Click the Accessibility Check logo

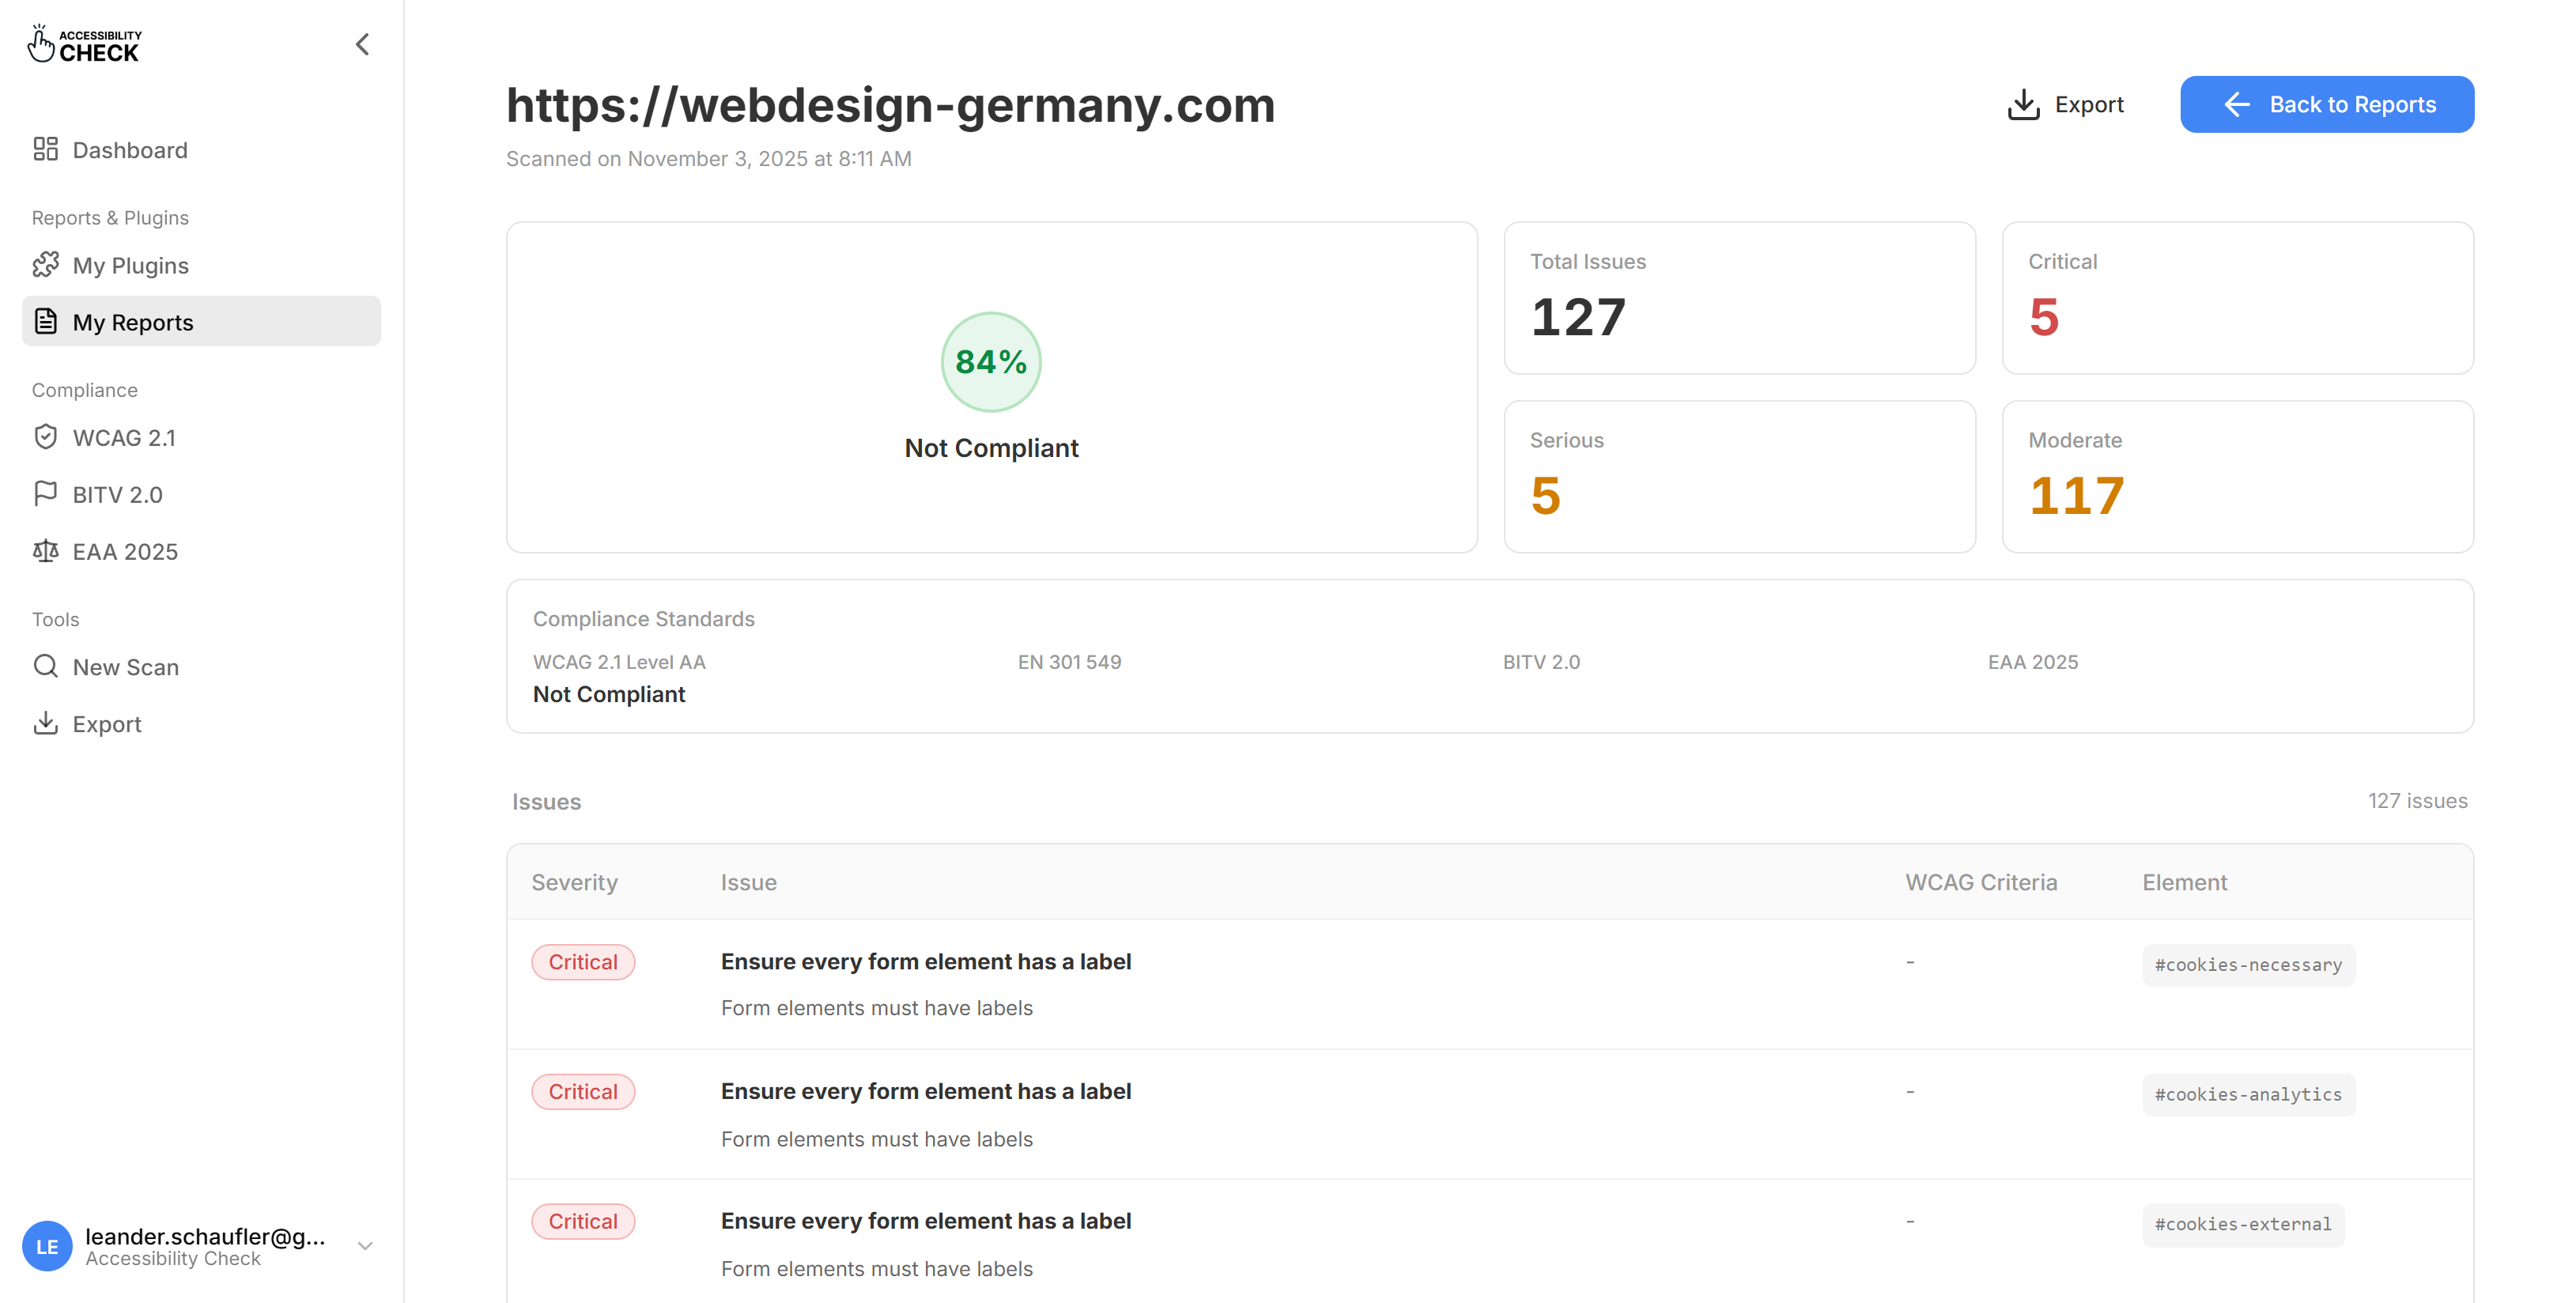pyautogui.click(x=84, y=43)
